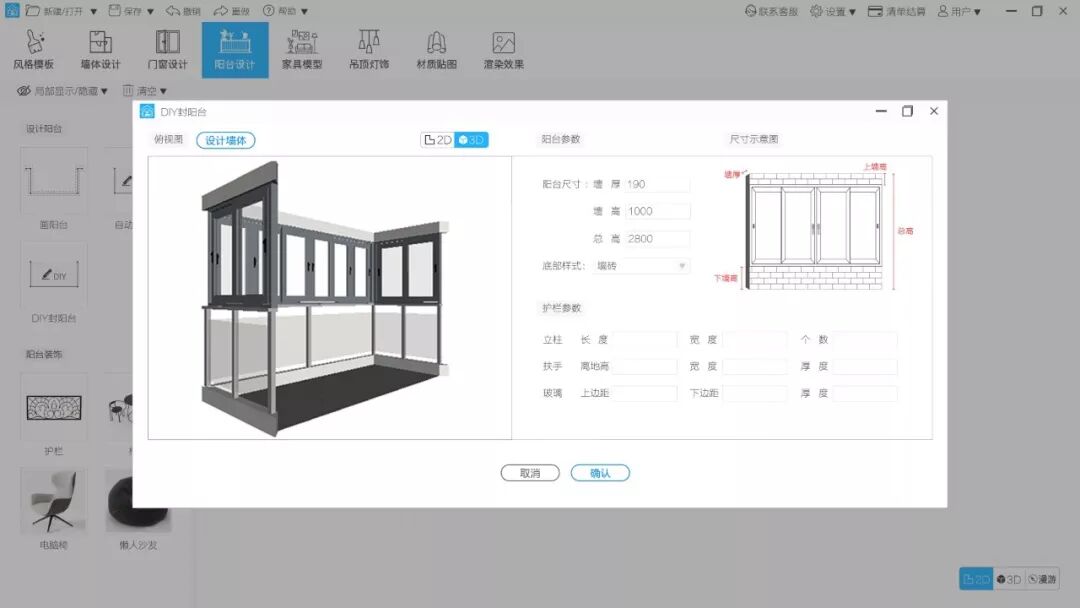Viewport: 1080px width, 608px height.
Task: Click the 取消 cancel button
Action: tap(530, 472)
